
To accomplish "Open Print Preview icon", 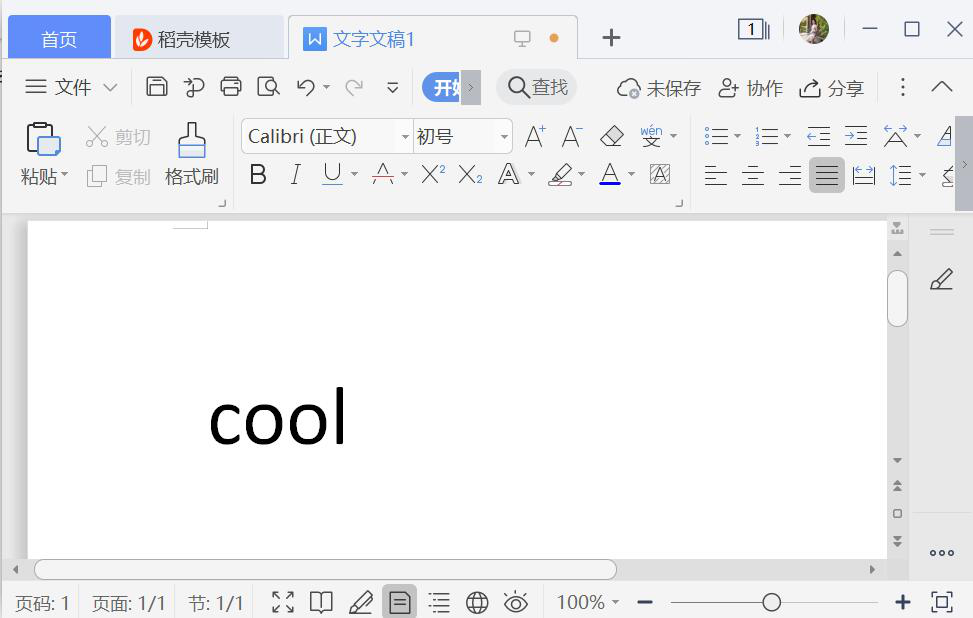I will [268, 87].
